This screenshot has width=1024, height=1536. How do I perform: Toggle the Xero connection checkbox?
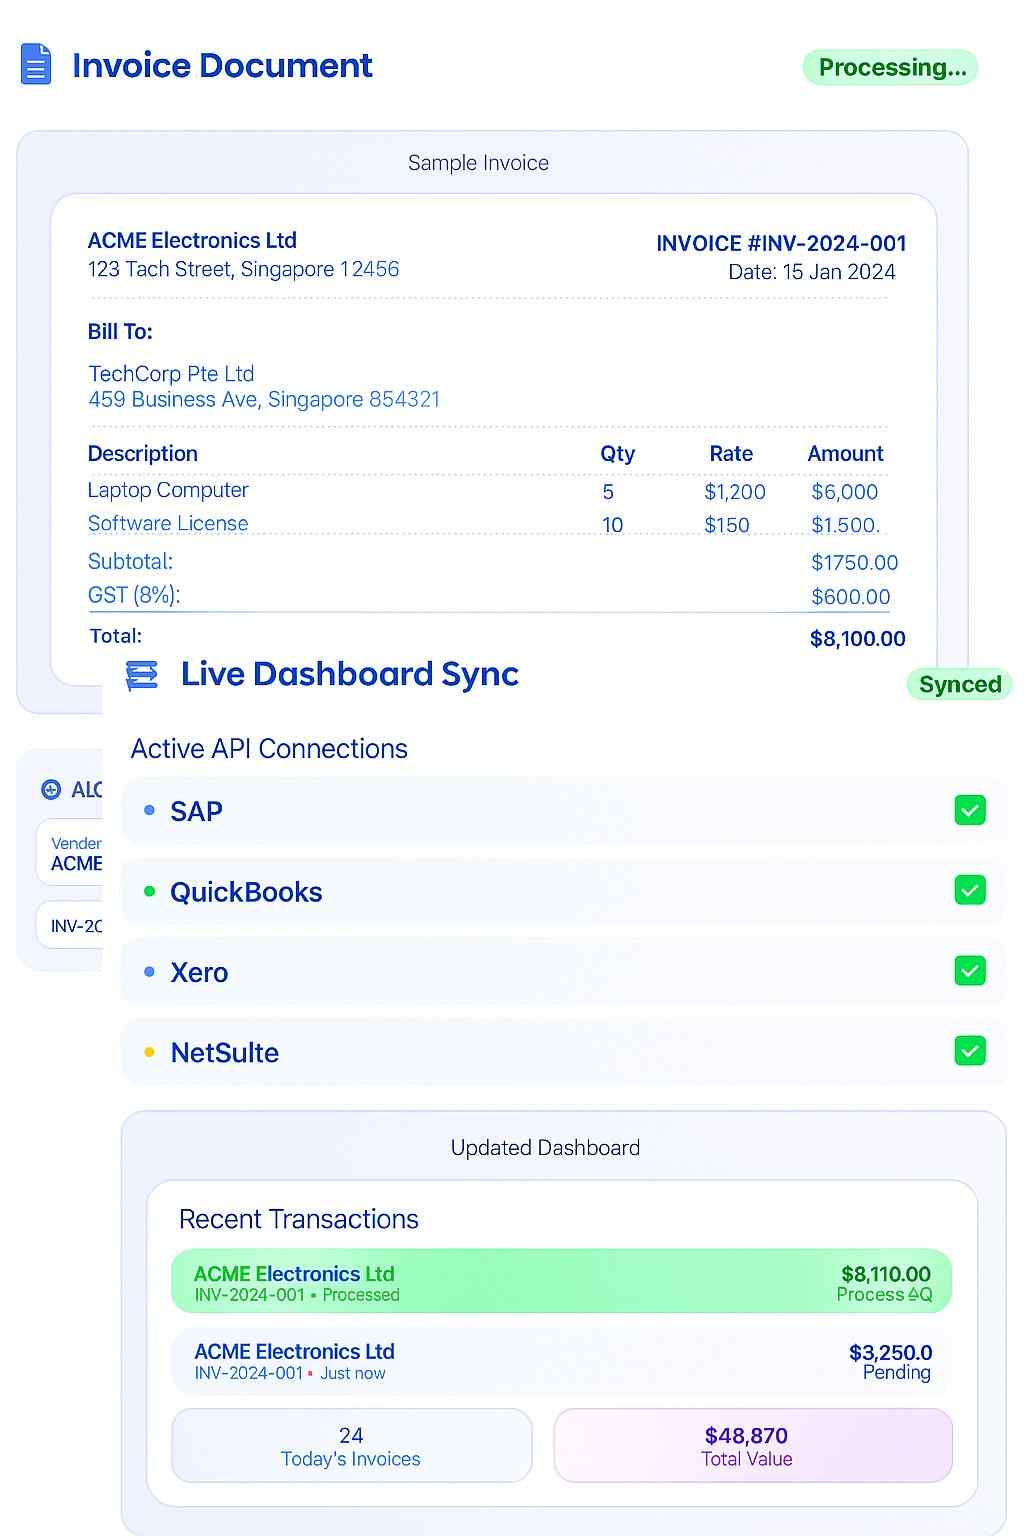970,971
